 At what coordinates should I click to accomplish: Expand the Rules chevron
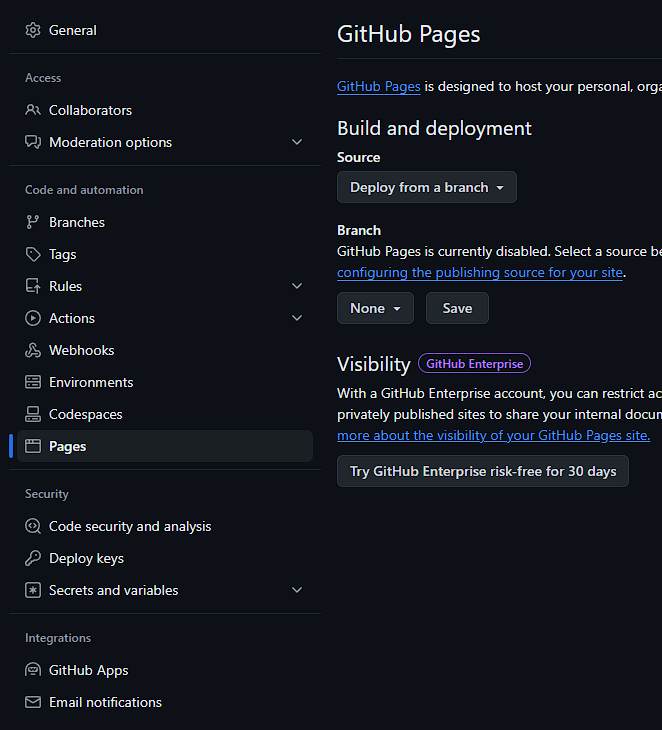coord(297,286)
